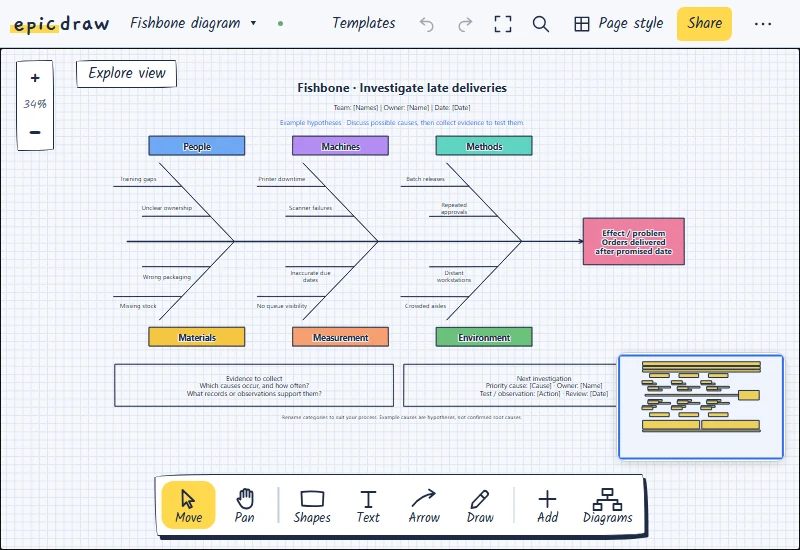This screenshot has width=800, height=550.
Task: Select the Arrow tool
Action: click(424, 505)
